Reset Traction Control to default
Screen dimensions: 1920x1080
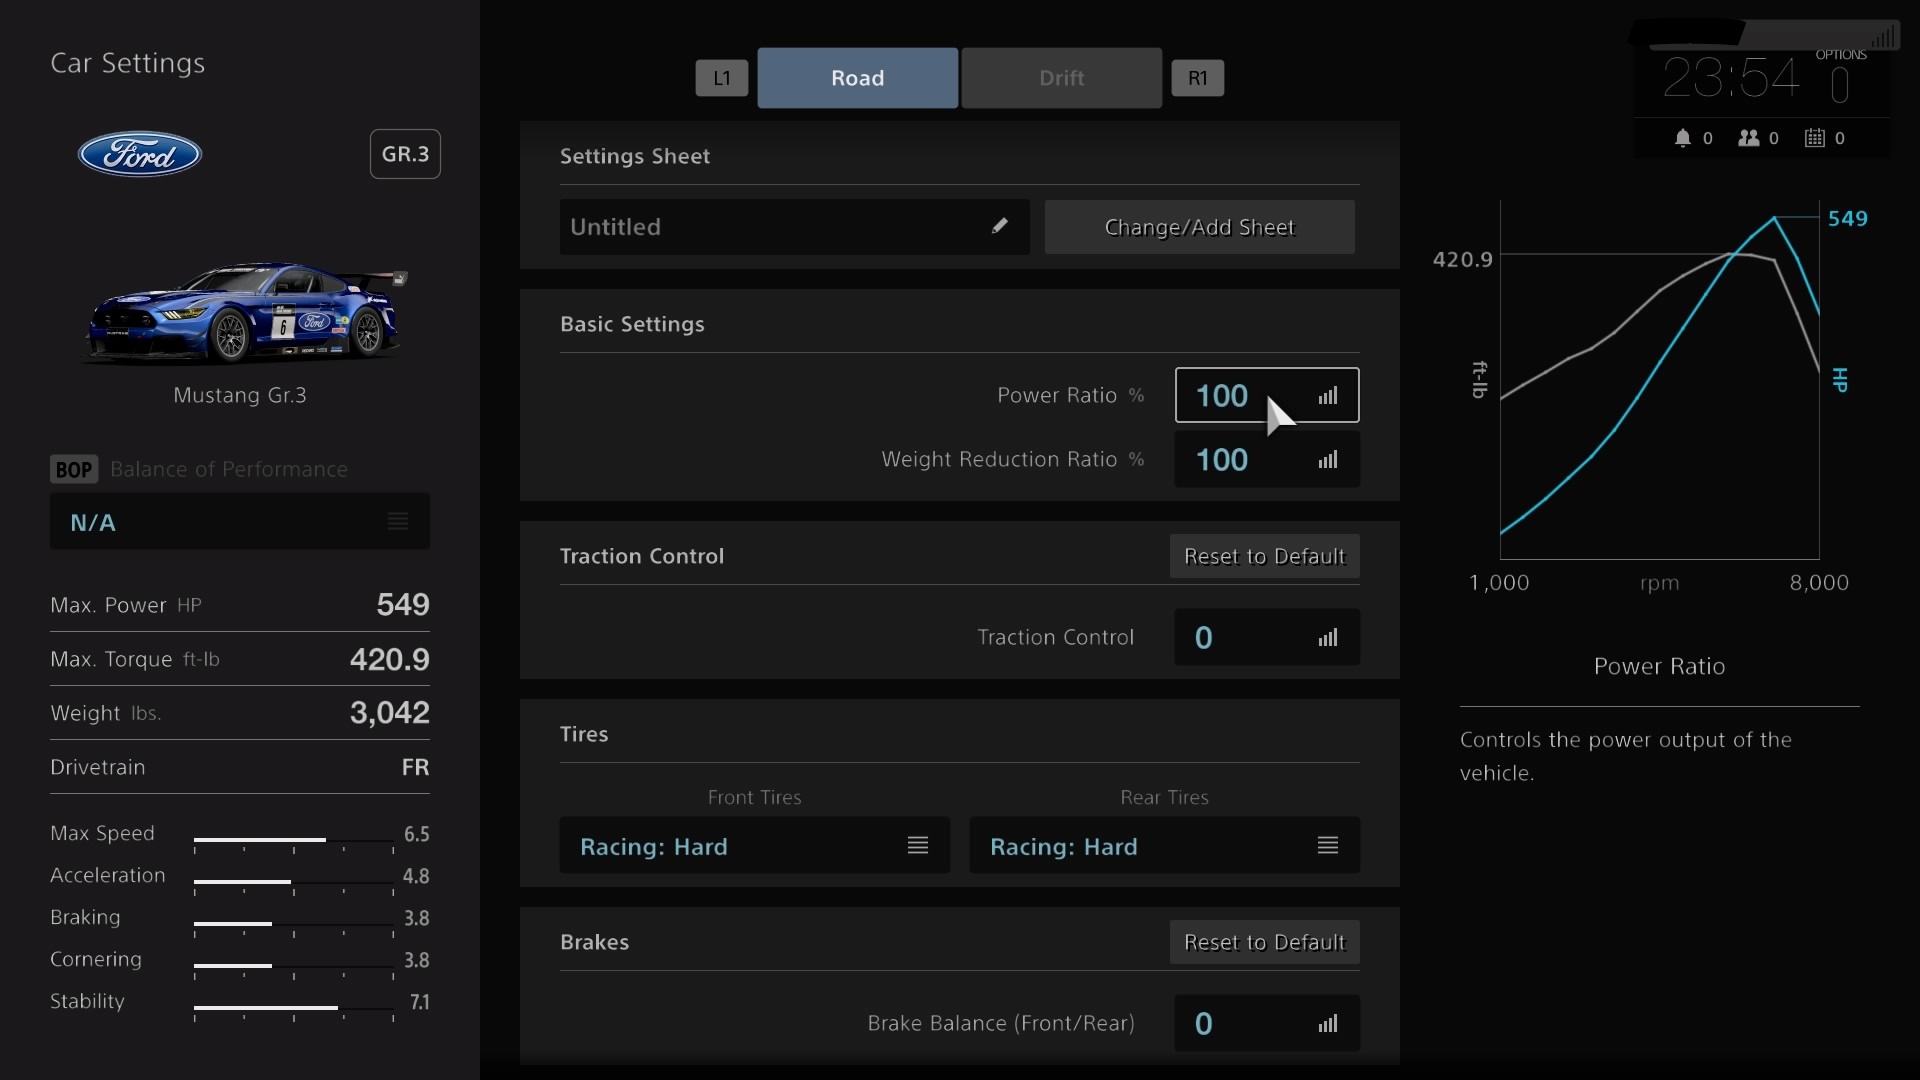(1264, 556)
